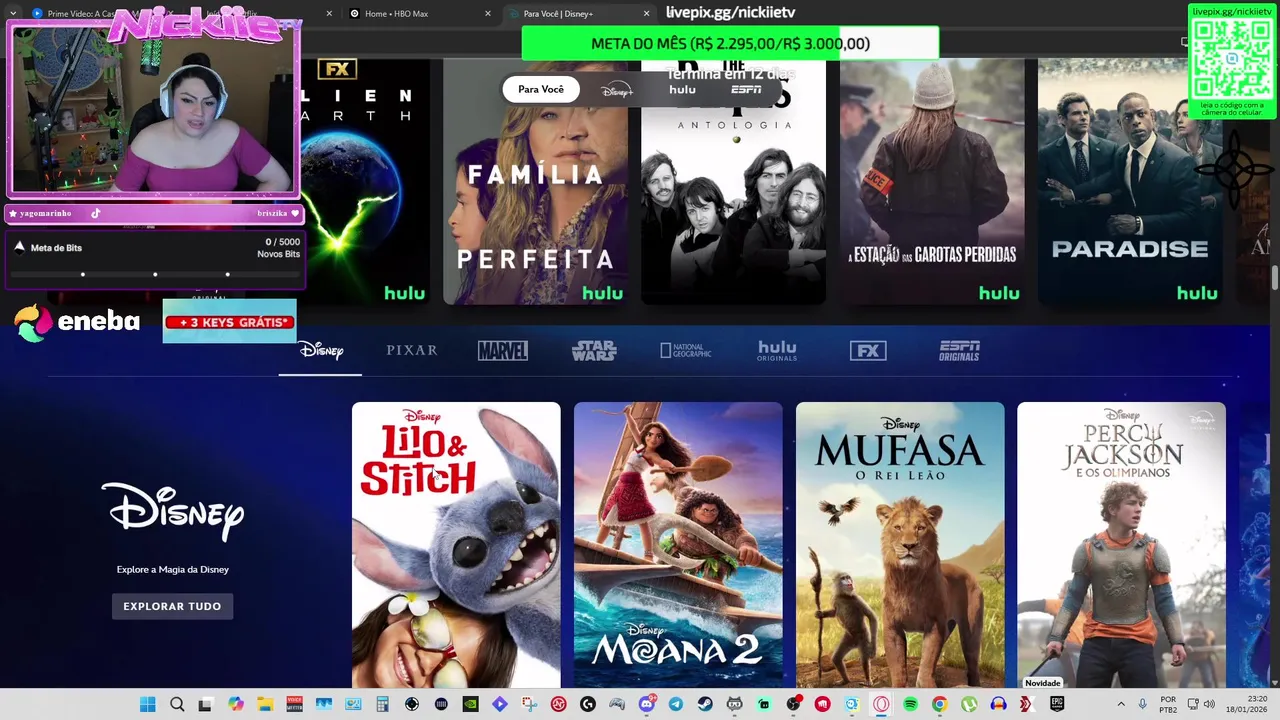
Task: Open Discord from the taskbar
Action: point(647,704)
